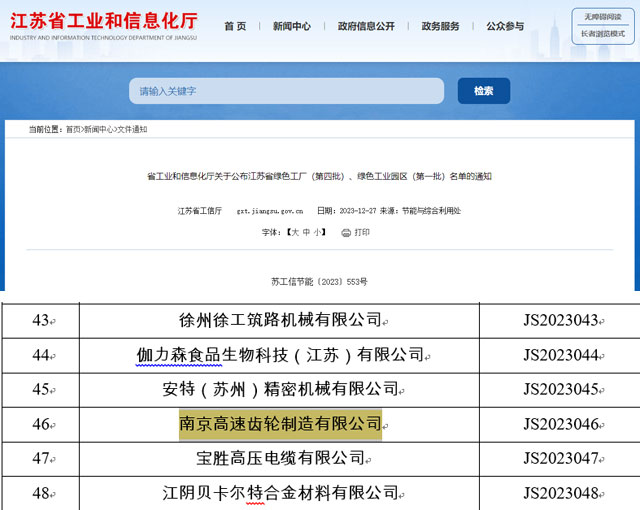Select the source URL gxt.jiangsu.gov.cn
Screen dimensions: 640x510
coord(270,211)
